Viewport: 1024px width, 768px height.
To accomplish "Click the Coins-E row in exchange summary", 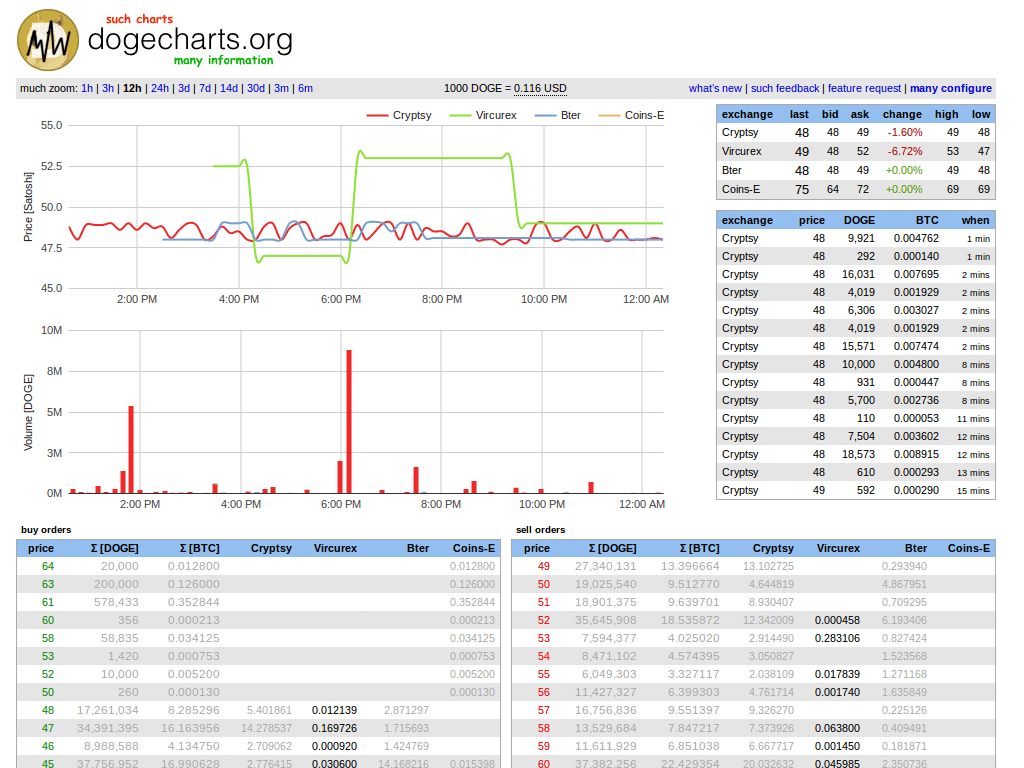I will [x=856, y=189].
